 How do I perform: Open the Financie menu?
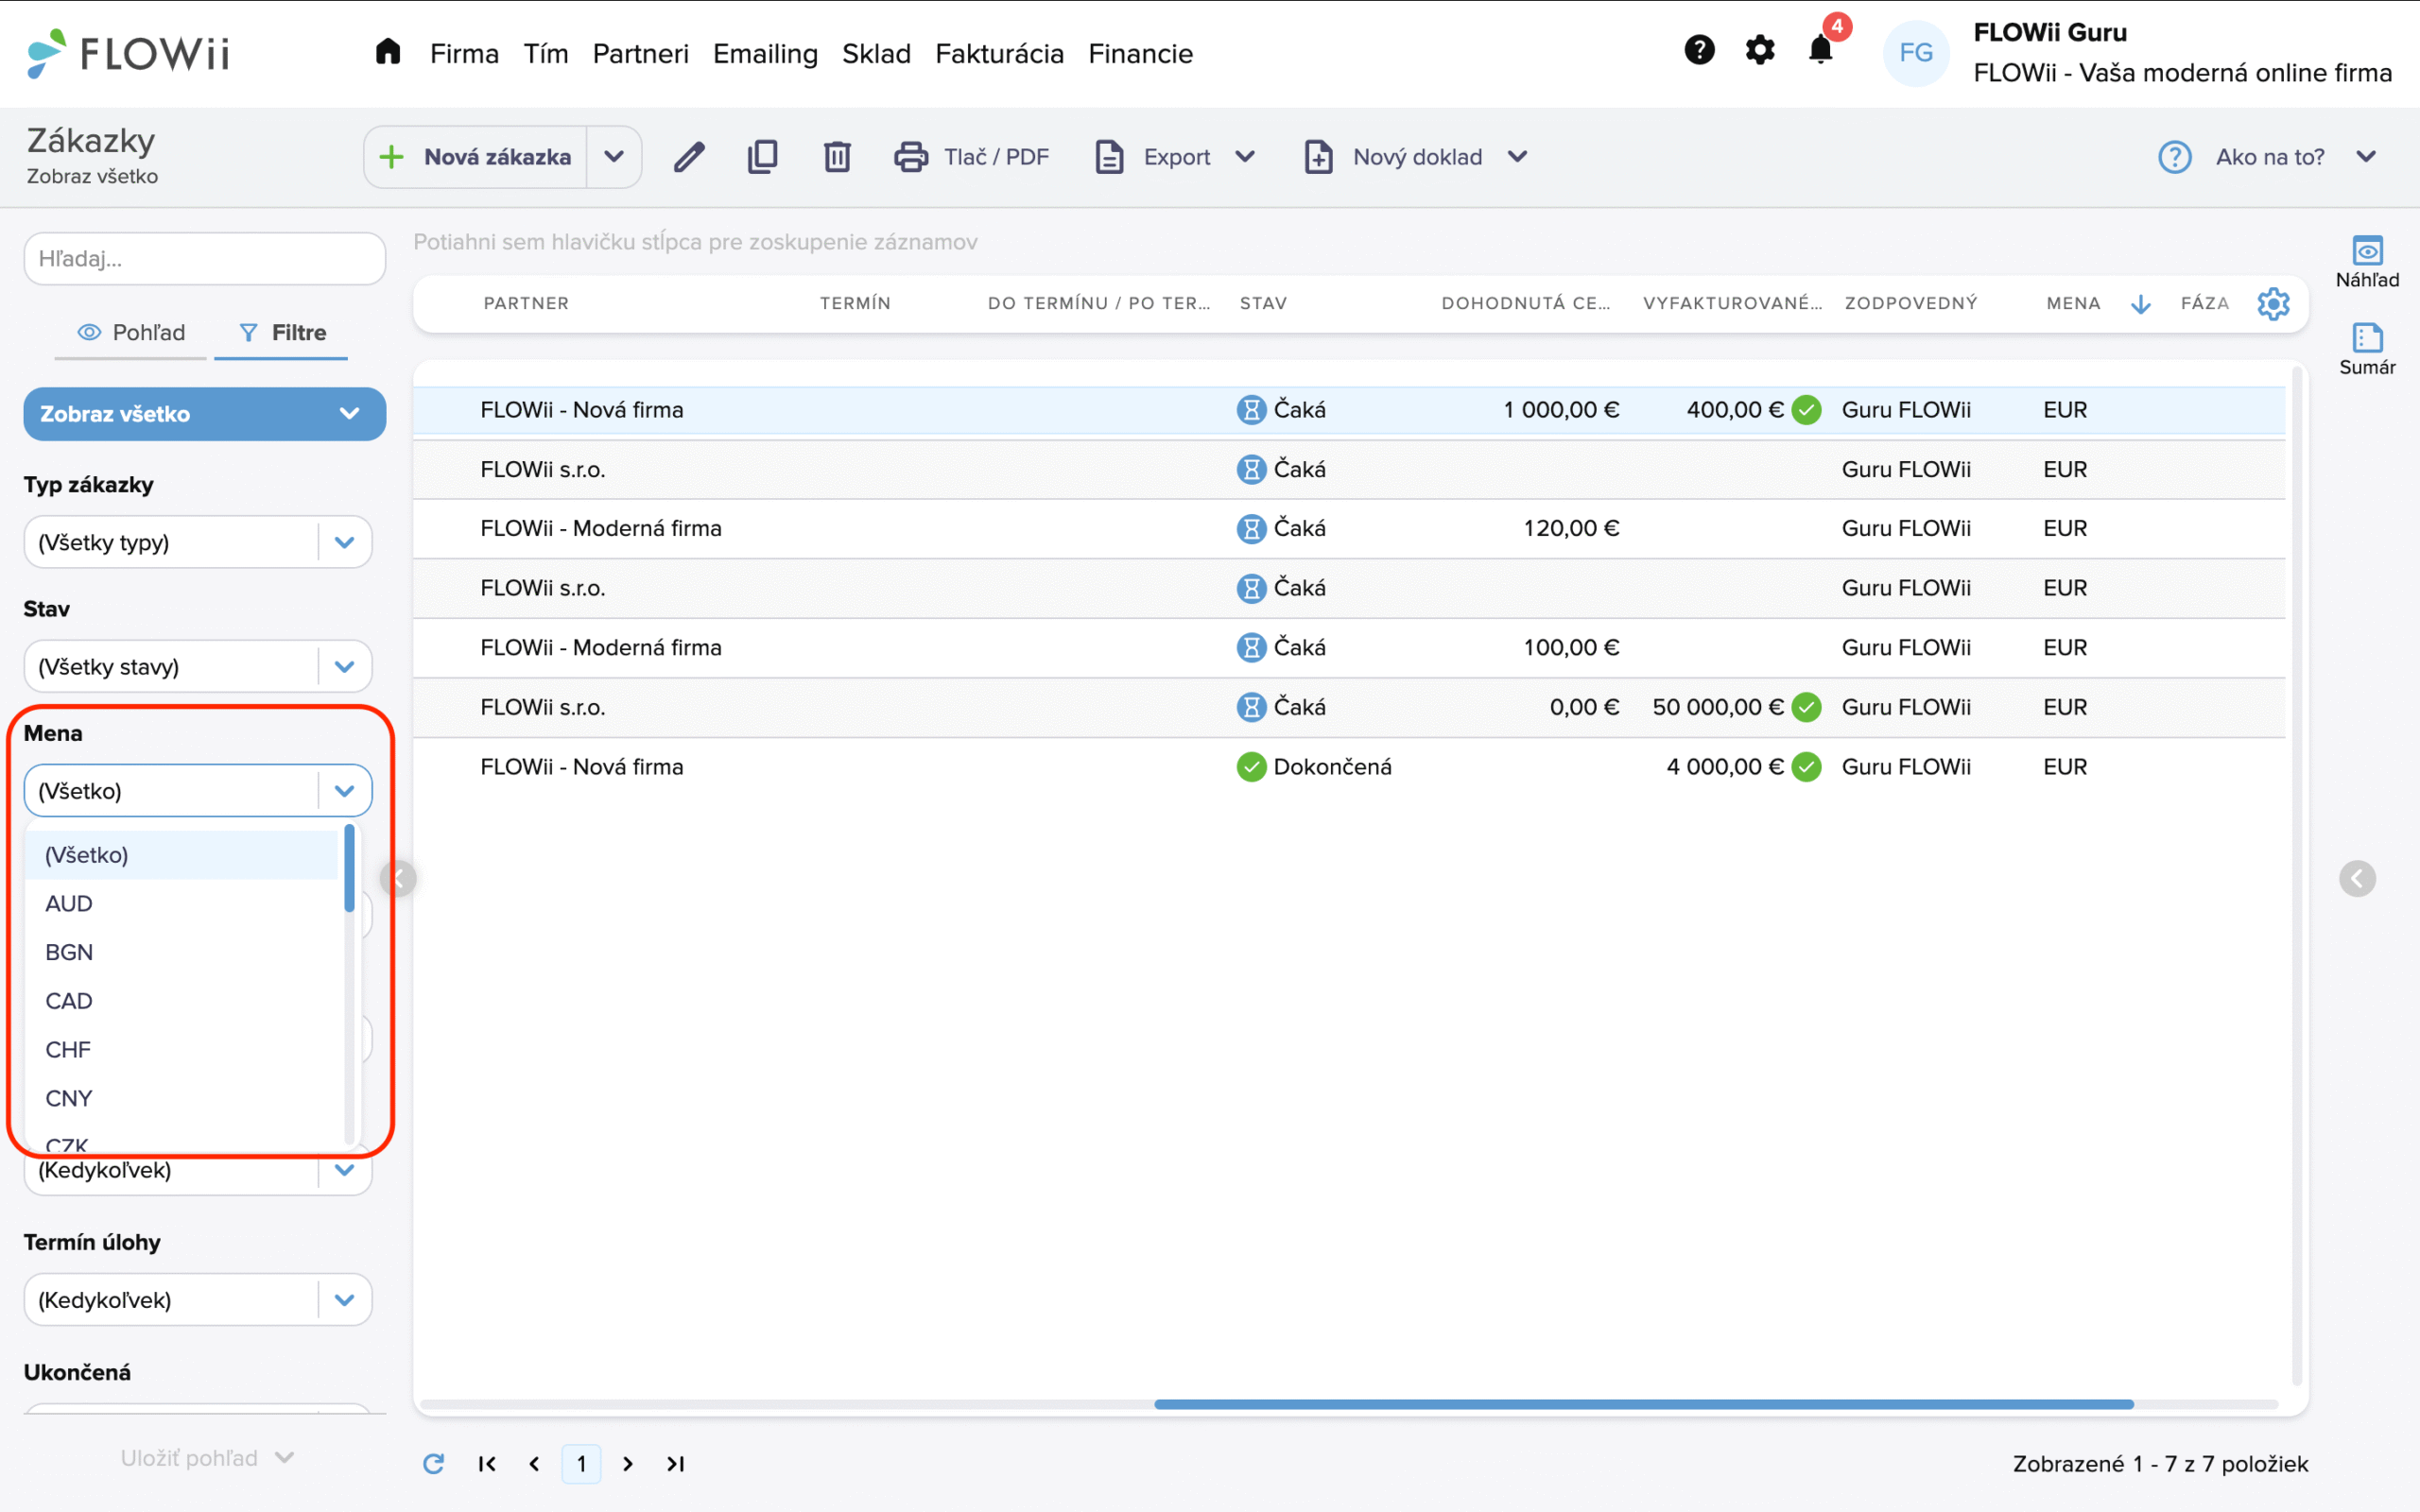[x=1140, y=53]
